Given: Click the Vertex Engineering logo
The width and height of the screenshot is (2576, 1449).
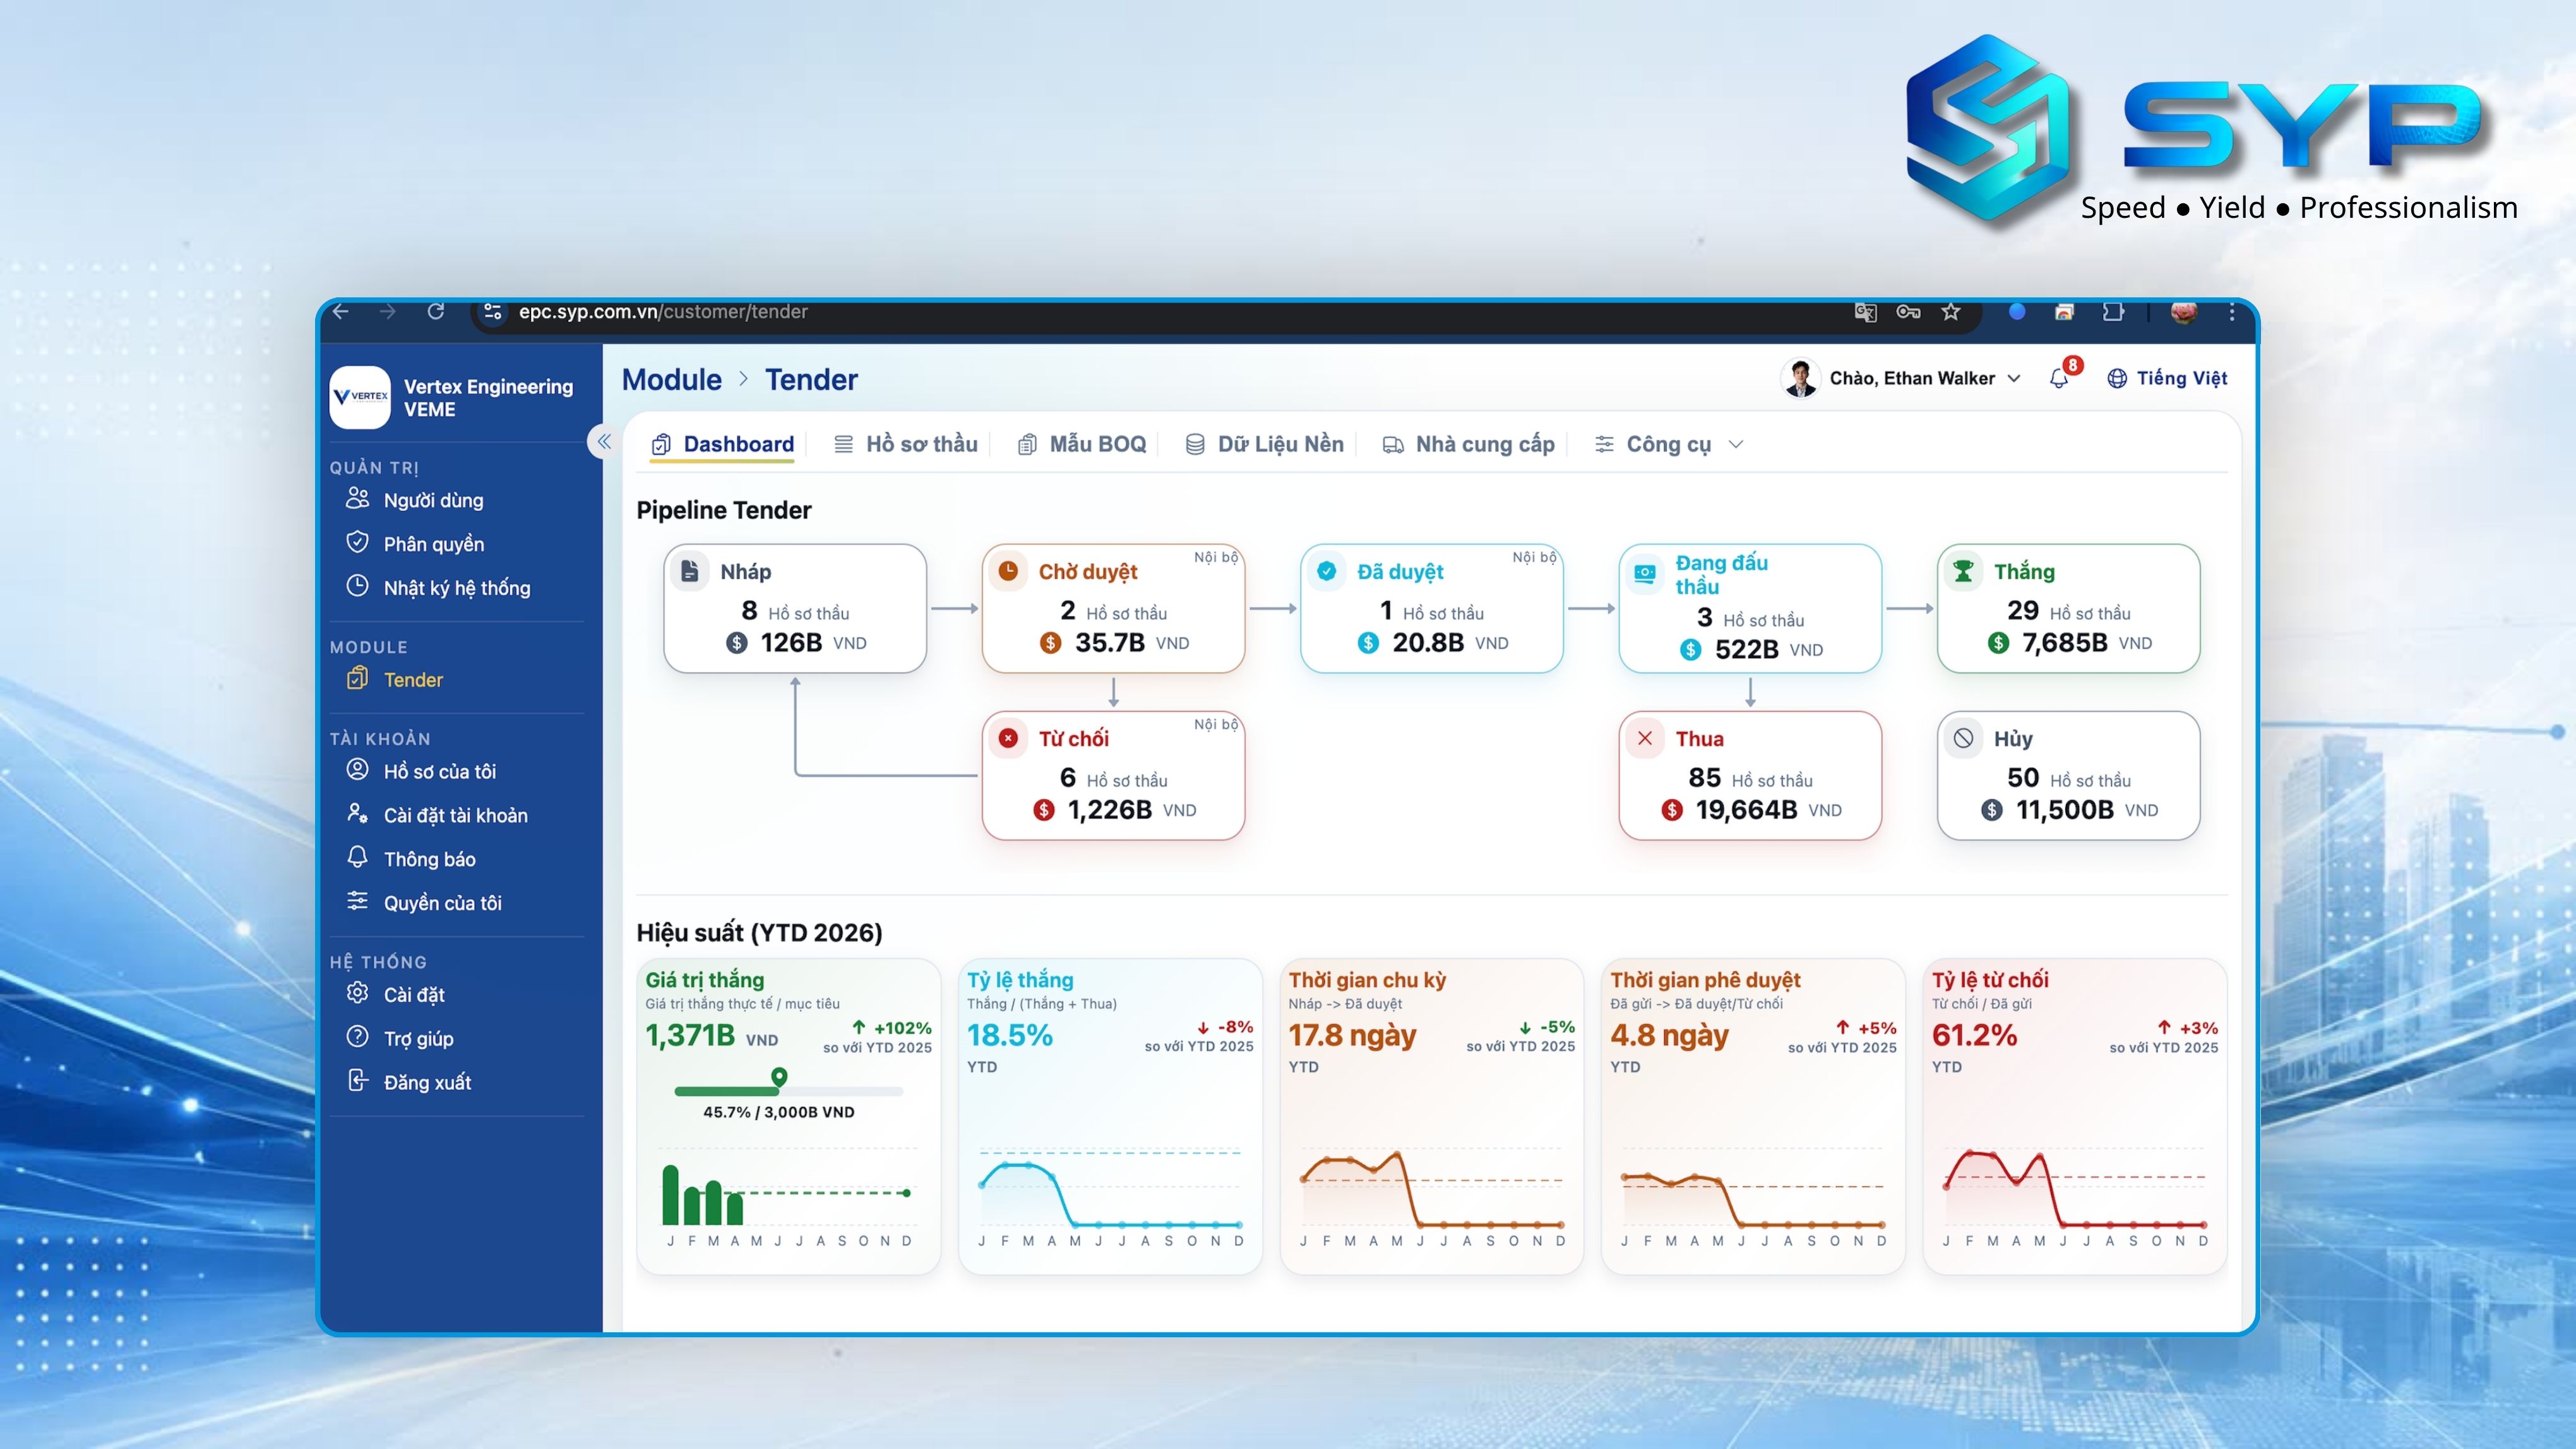Looking at the screenshot, I should coord(360,397).
